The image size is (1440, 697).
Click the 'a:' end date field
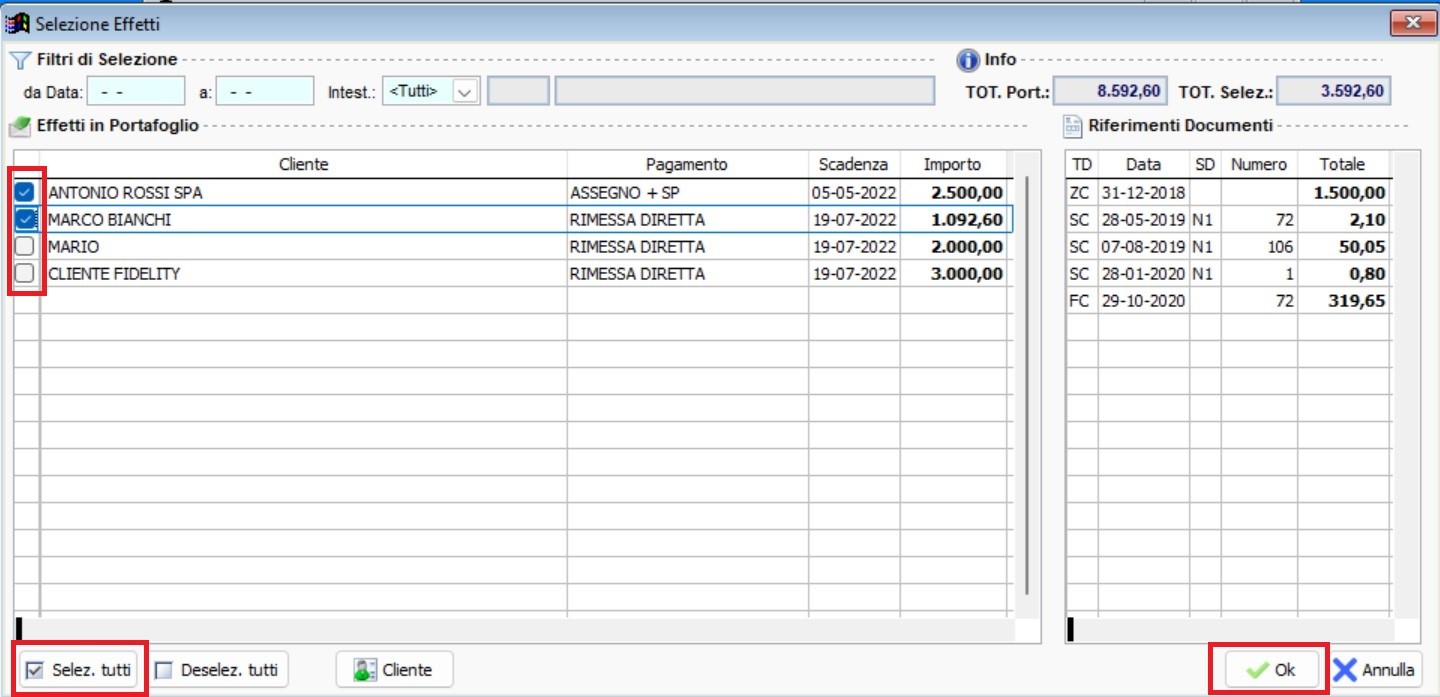pos(265,91)
